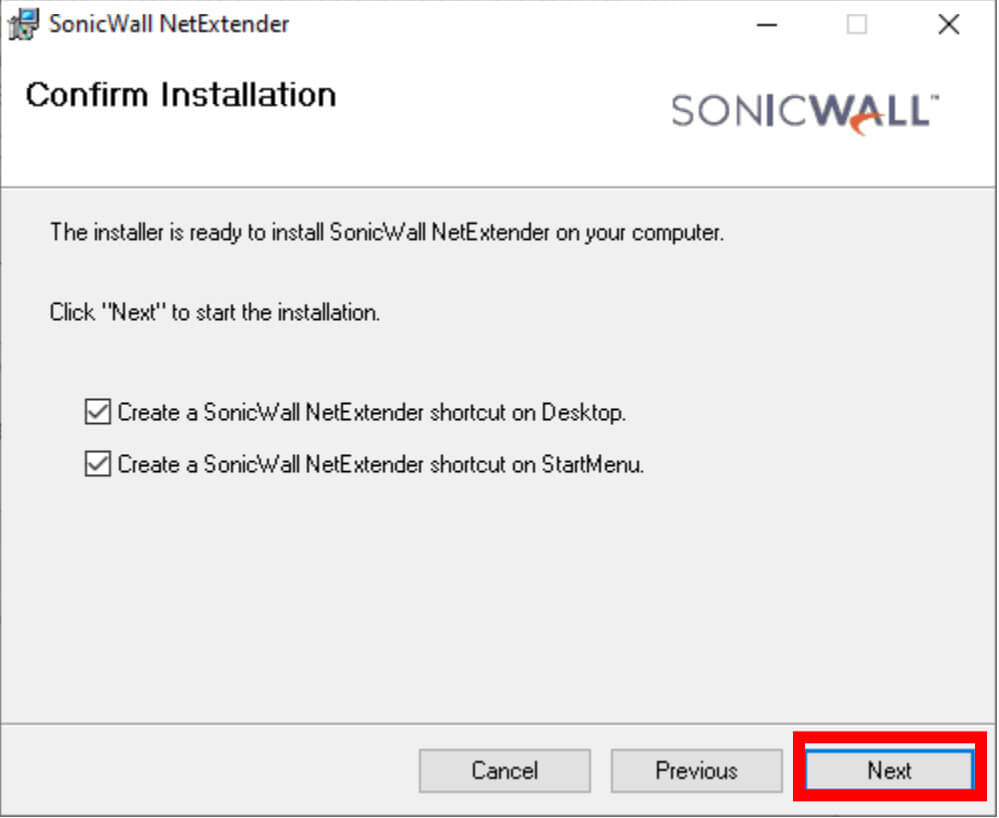Click the installer icon in the title bar
This screenshot has width=999, height=818.
click(23, 24)
